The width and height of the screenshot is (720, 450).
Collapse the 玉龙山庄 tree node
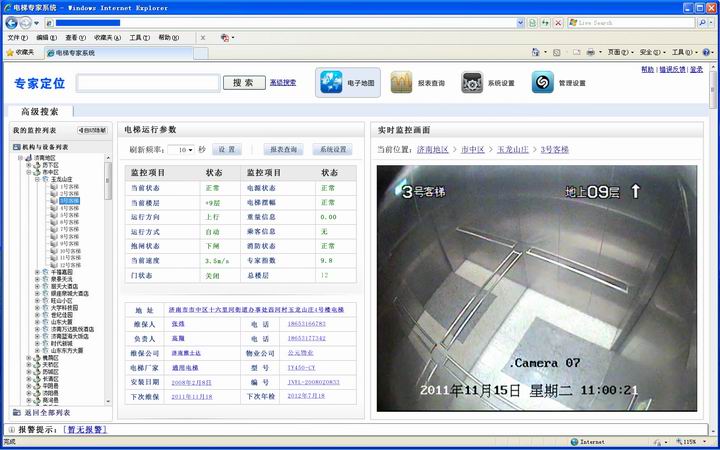(x=36, y=179)
